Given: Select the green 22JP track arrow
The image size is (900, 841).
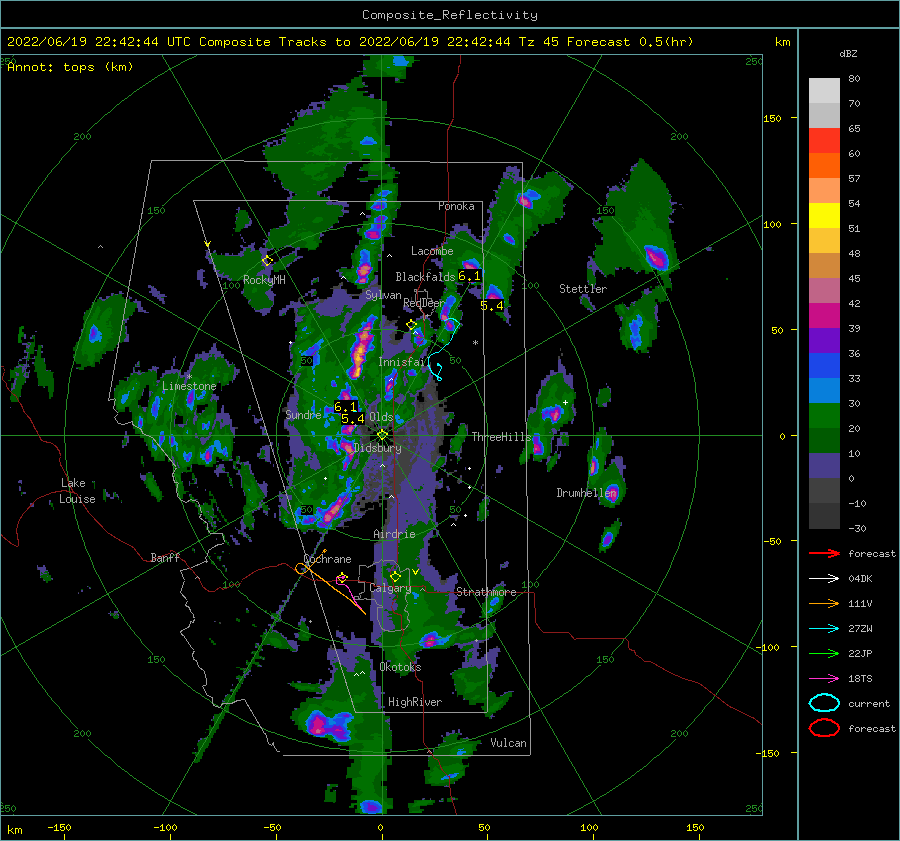Looking at the screenshot, I should (x=824, y=653).
